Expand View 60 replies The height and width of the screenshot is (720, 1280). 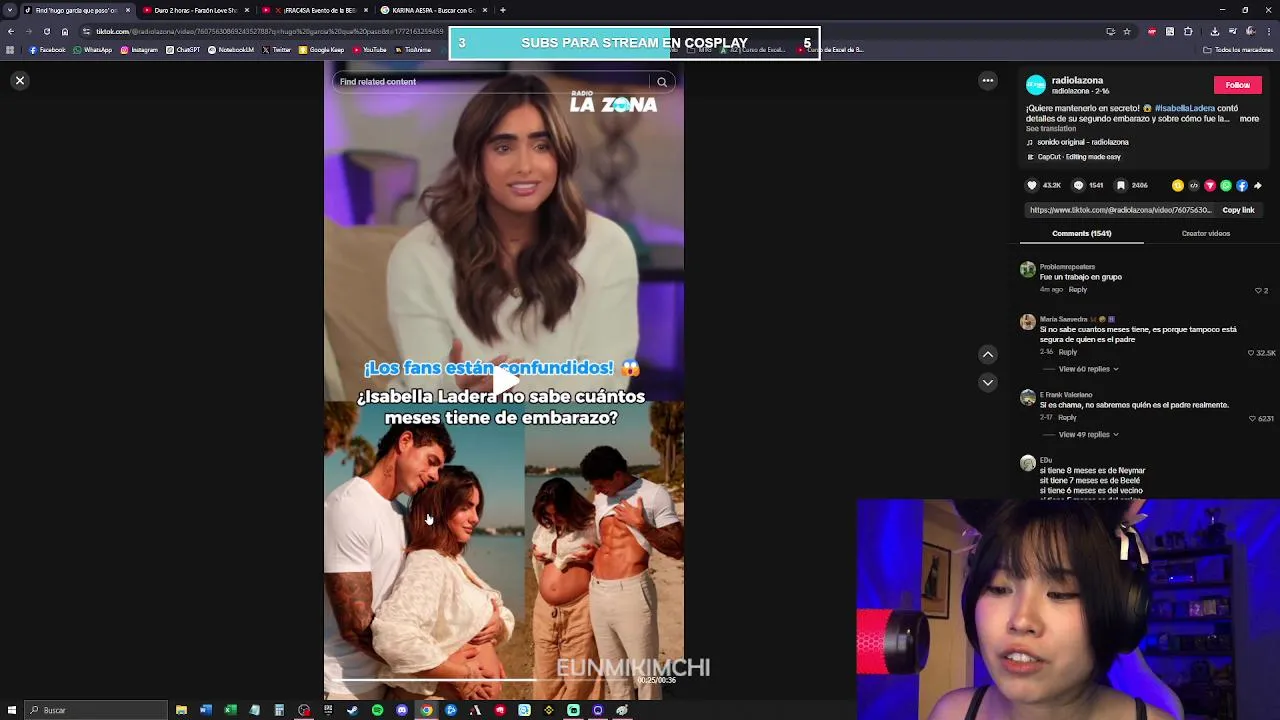1088,369
